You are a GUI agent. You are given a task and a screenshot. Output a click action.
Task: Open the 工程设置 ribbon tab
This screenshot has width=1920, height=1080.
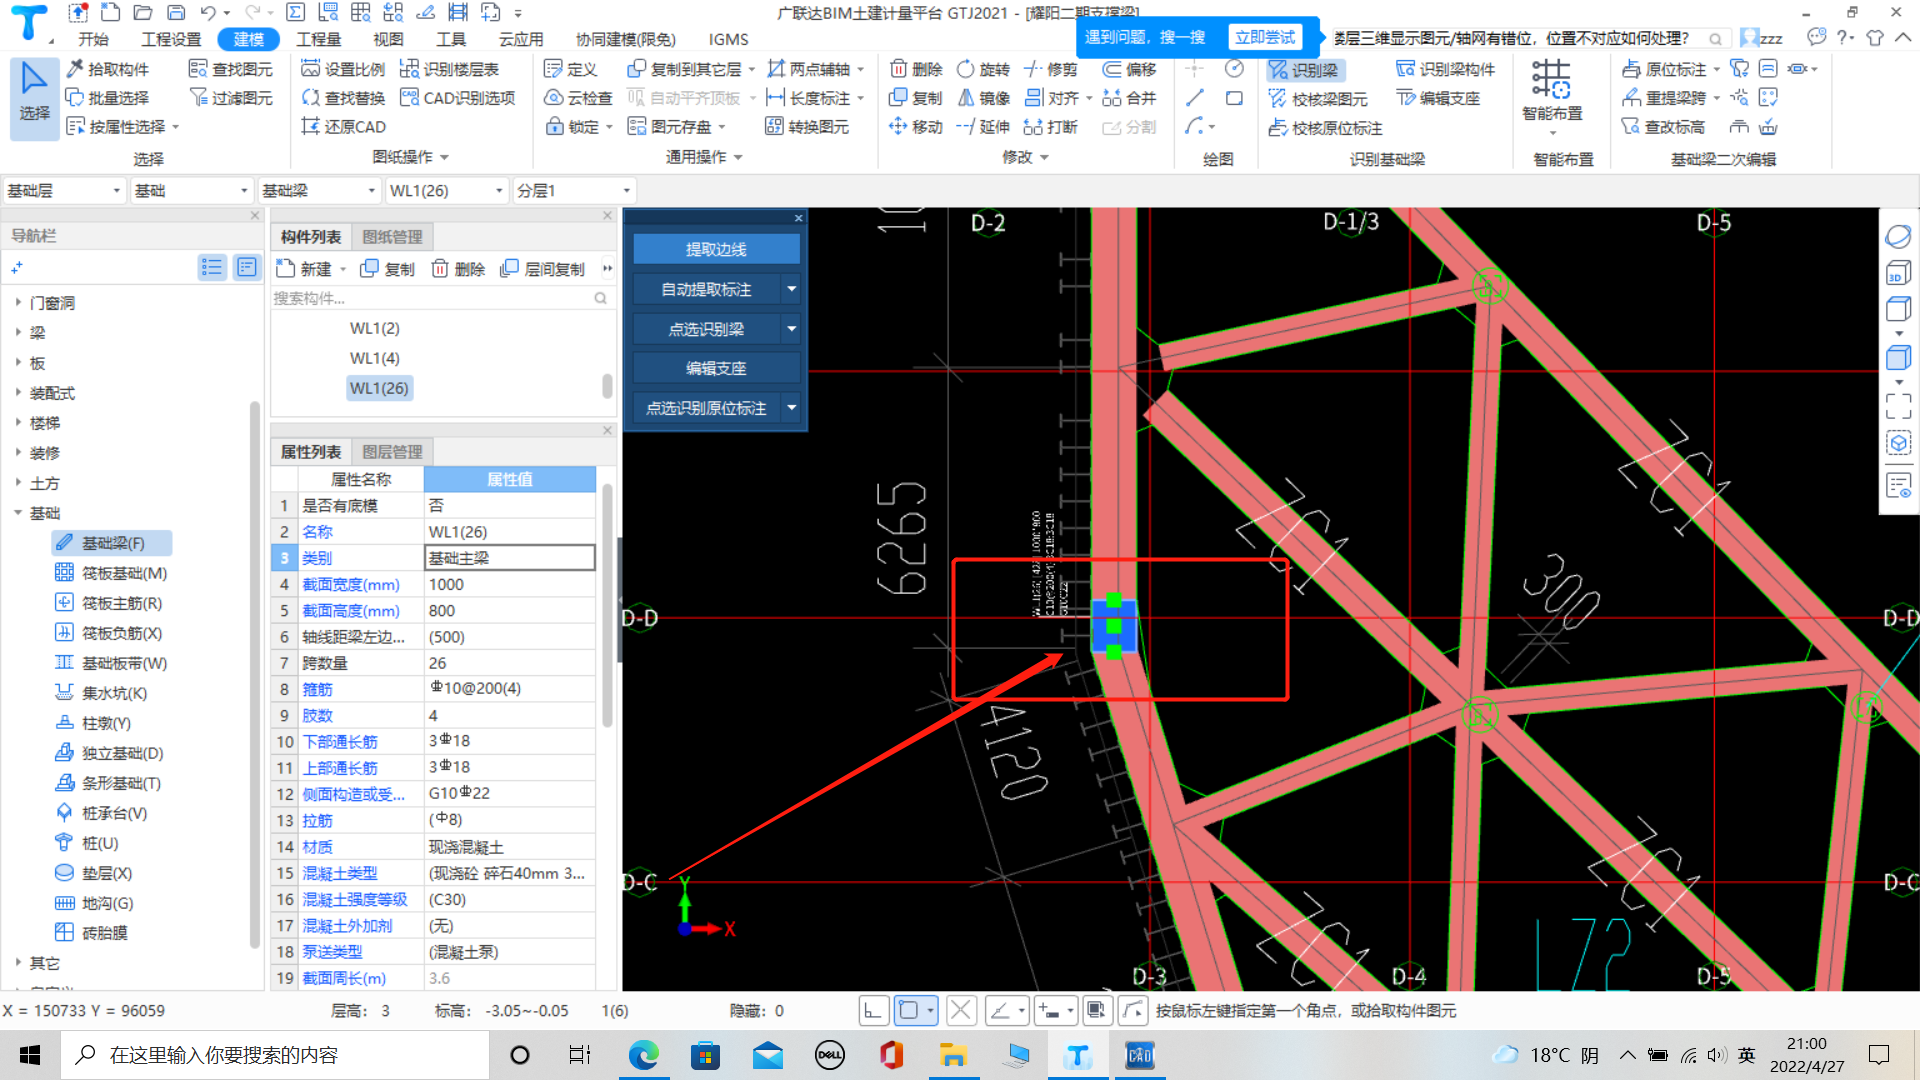pos(171,39)
